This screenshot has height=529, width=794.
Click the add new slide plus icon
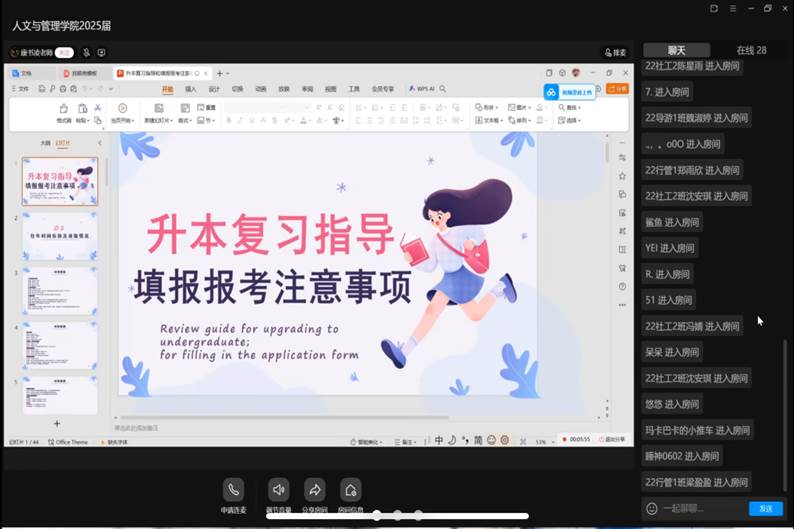[x=56, y=424]
